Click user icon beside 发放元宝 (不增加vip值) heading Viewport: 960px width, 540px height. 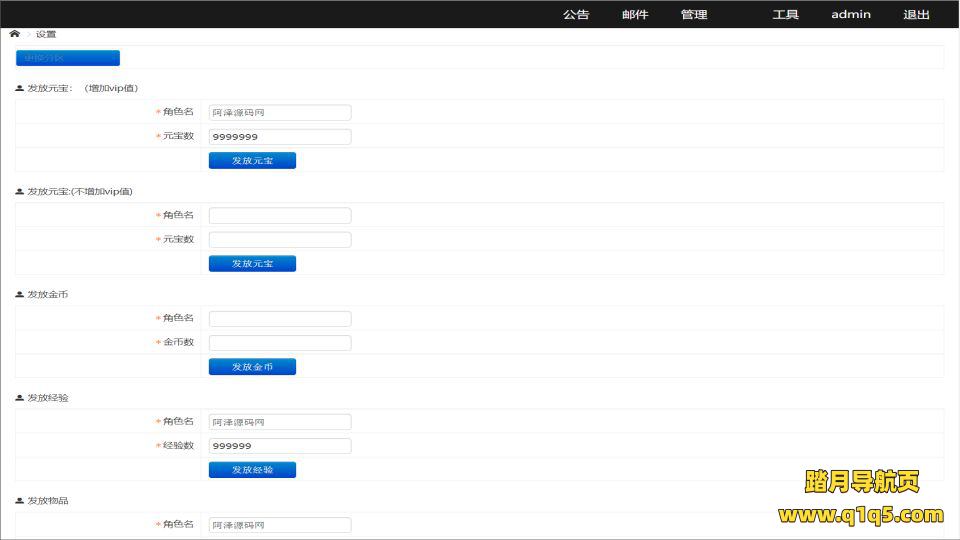[x=20, y=192]
